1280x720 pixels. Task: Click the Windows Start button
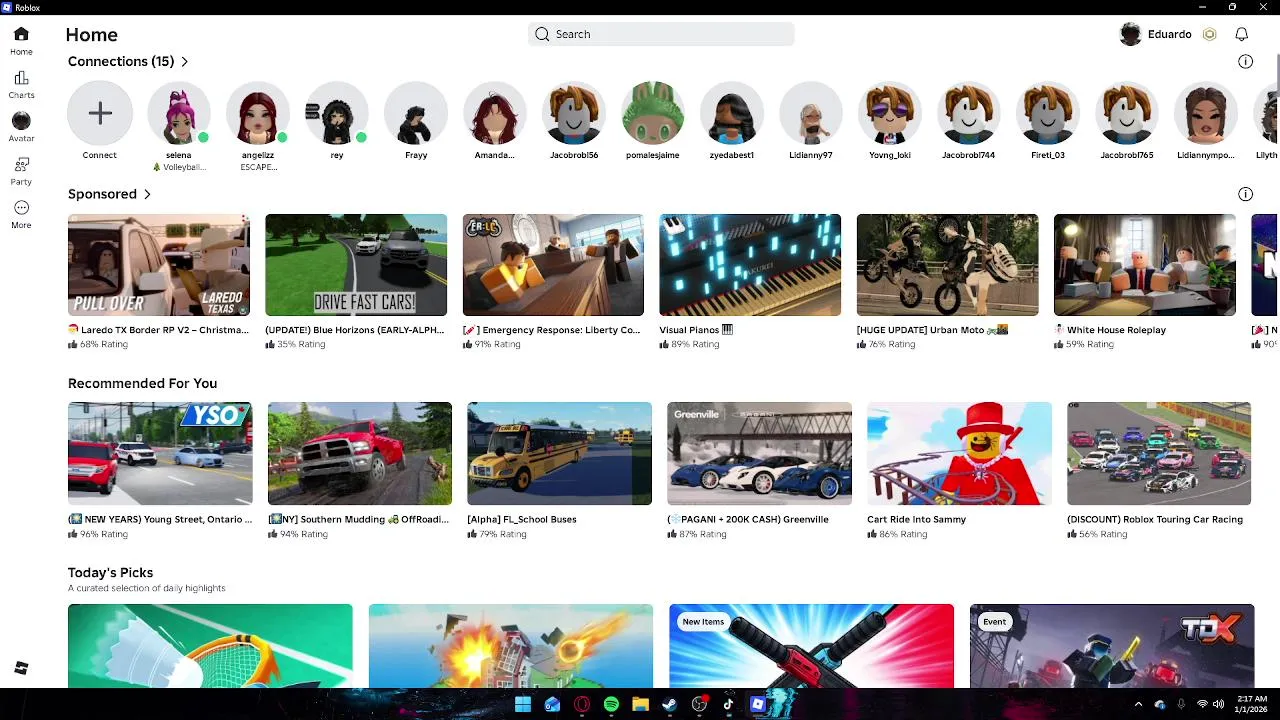(523, 705)
